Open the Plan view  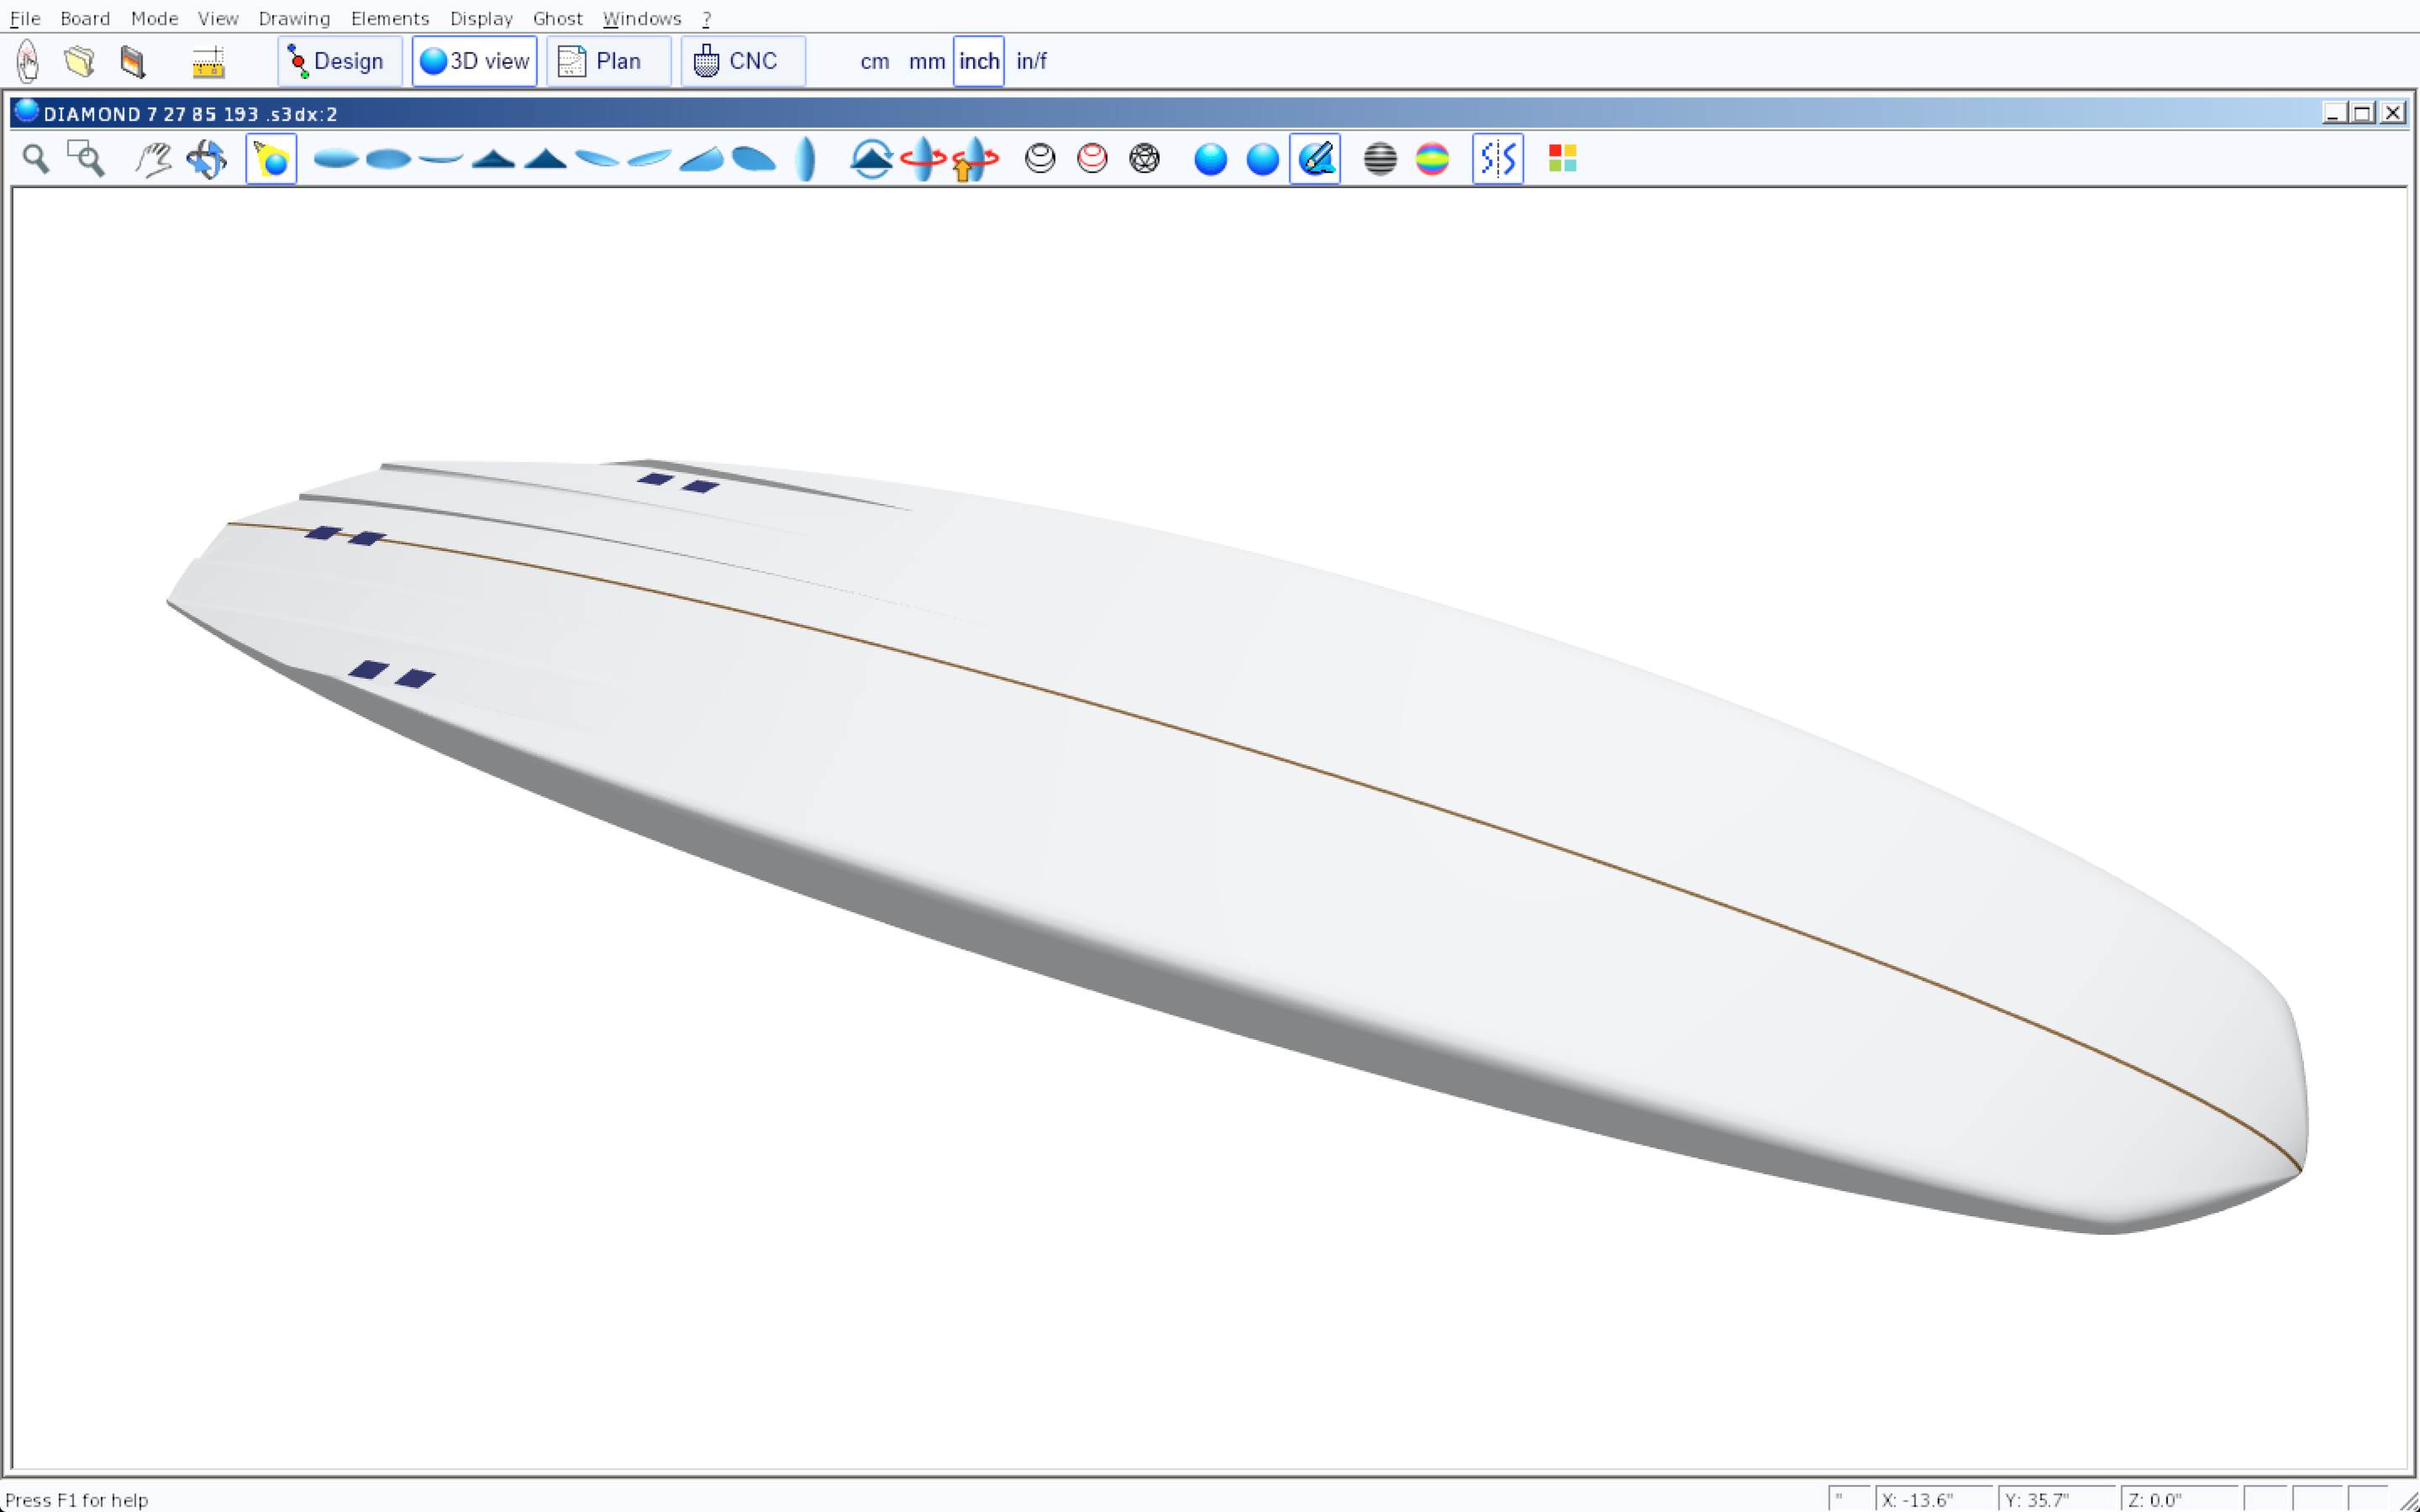[x=608, y=61]
